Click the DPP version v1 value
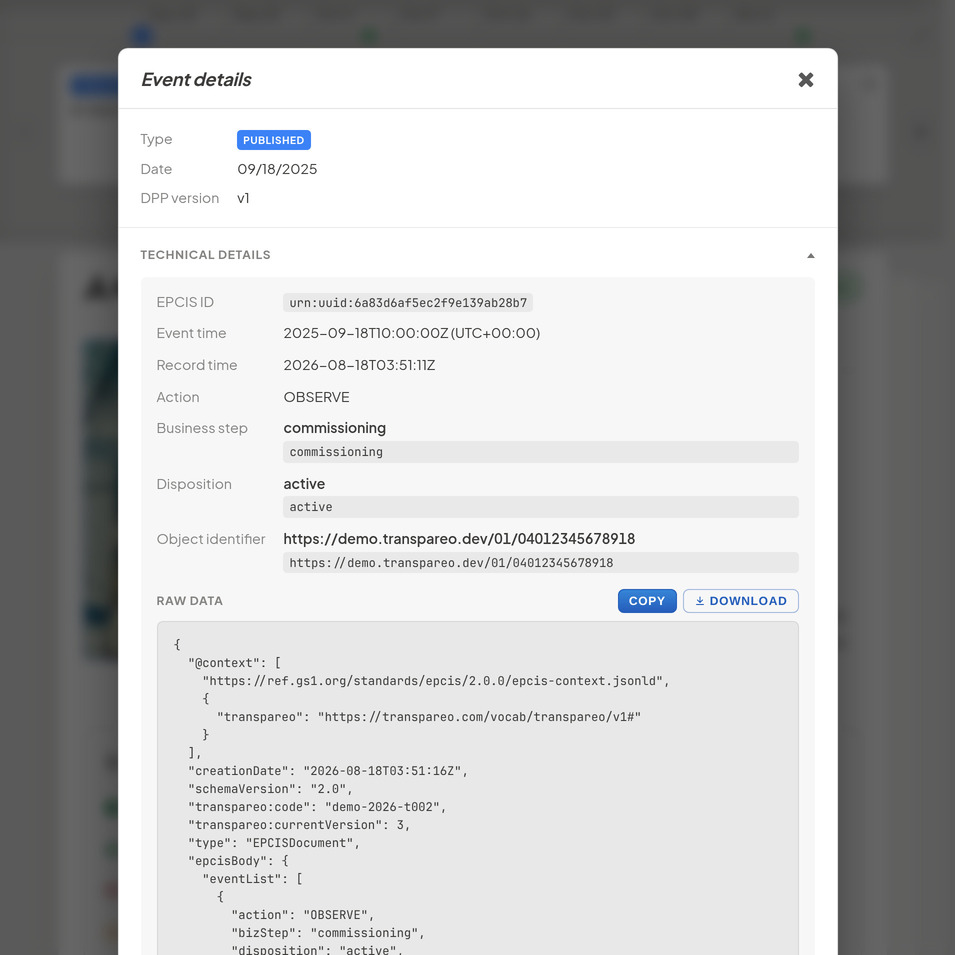Screen dimensions: 955x955 coord(243,198)
